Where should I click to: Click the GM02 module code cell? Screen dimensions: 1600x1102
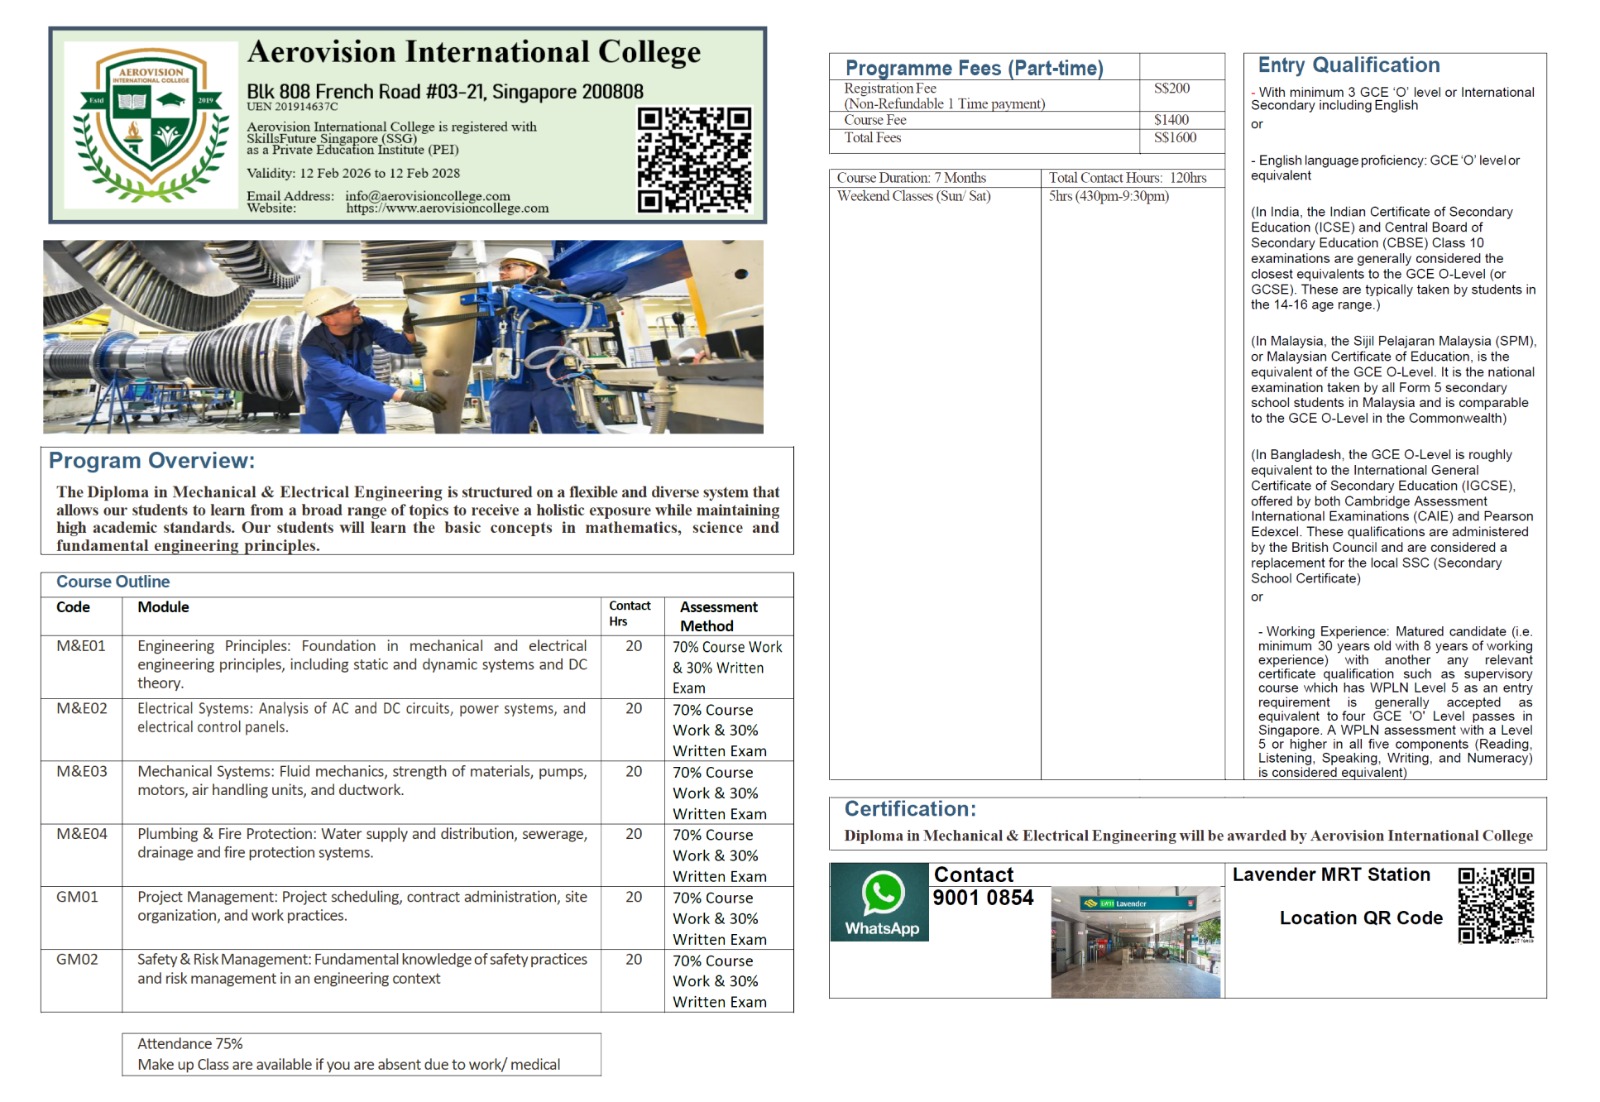coord(77,960)
